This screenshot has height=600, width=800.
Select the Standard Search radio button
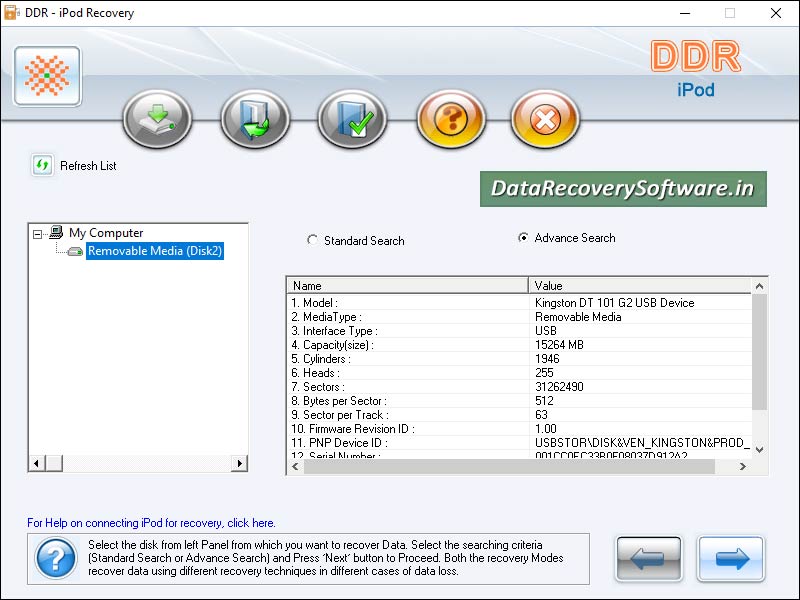314,240
